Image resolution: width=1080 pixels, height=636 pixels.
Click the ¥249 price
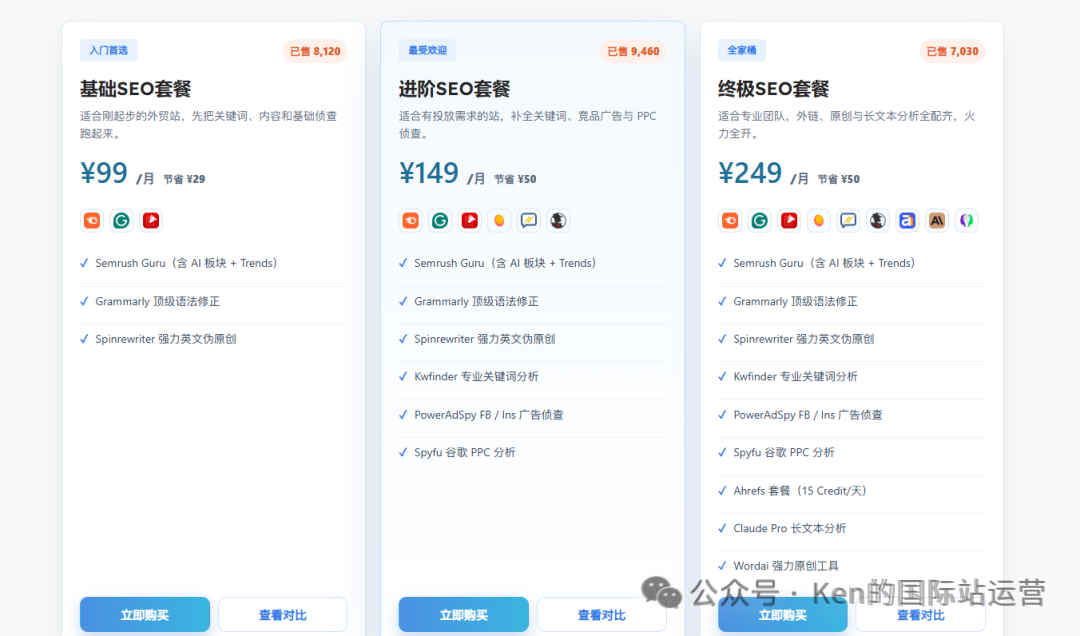[x=750, y=172]
